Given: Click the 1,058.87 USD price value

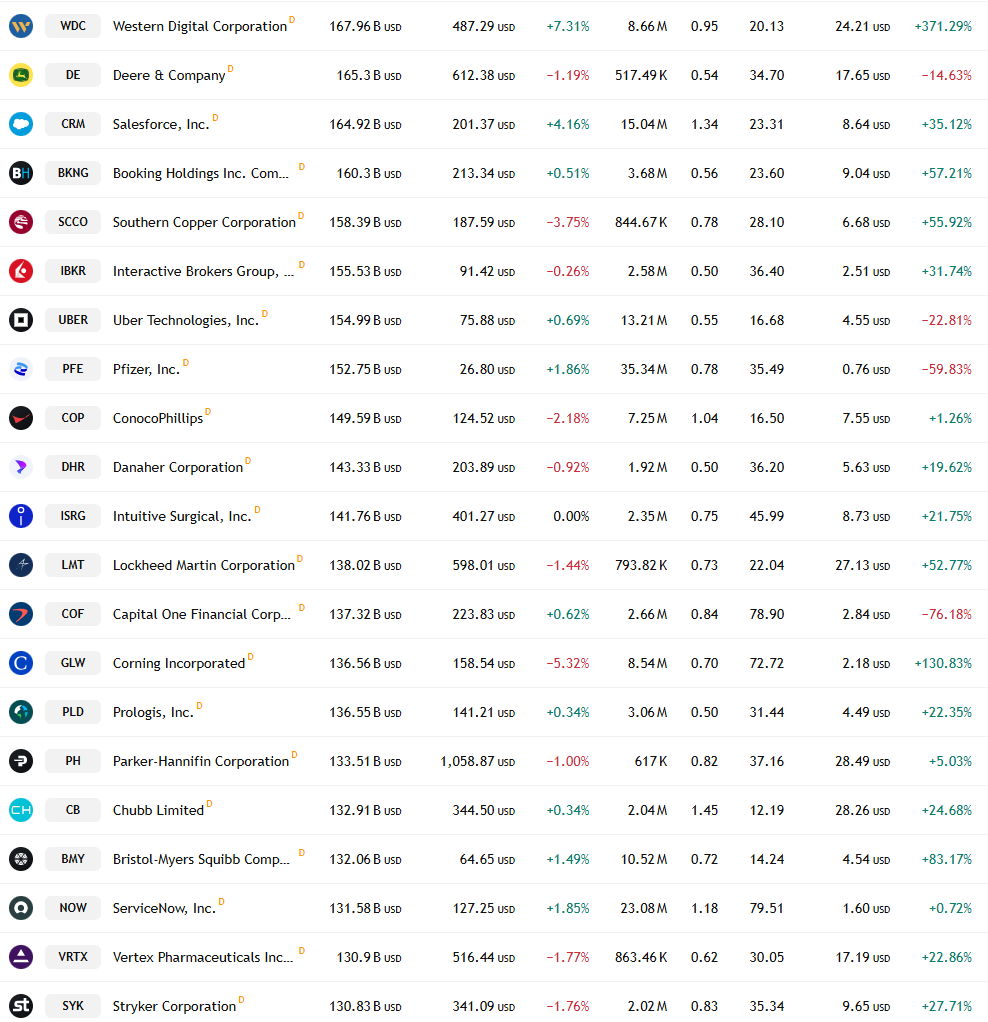Looking at the screenshot, I should pos(478,761).
